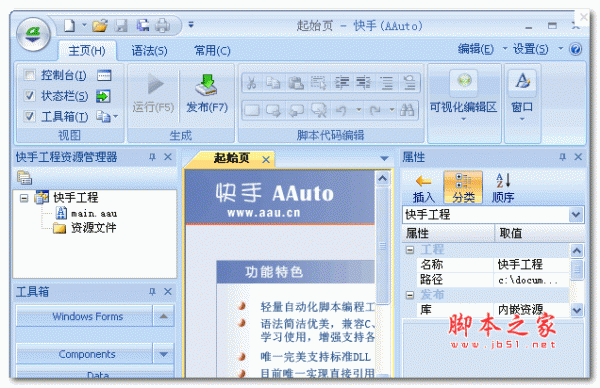Click the decrease indent icon
Image resolution: width=600 pixels, height=388 pixels.
tap(363, 83)
